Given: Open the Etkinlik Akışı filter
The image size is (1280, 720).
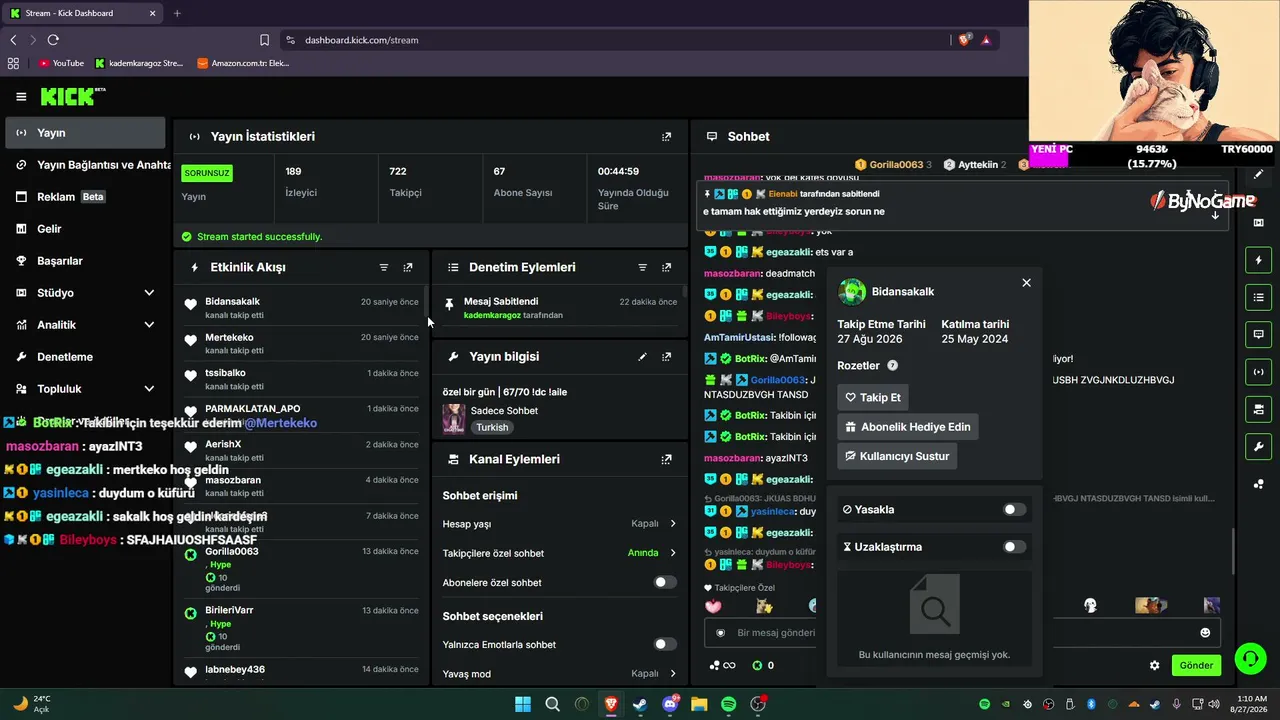Looking at the screenshot, I should point(384,267).
